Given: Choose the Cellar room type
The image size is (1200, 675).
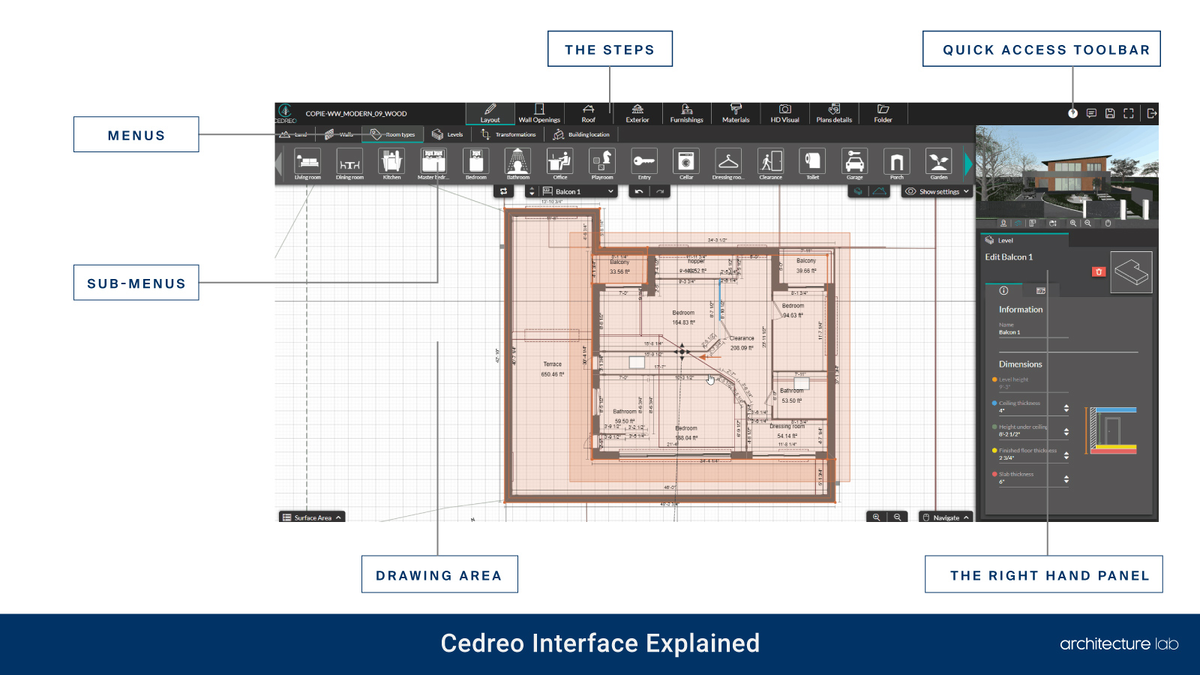Looking at the screenshot, I should (x=686, y=164).
